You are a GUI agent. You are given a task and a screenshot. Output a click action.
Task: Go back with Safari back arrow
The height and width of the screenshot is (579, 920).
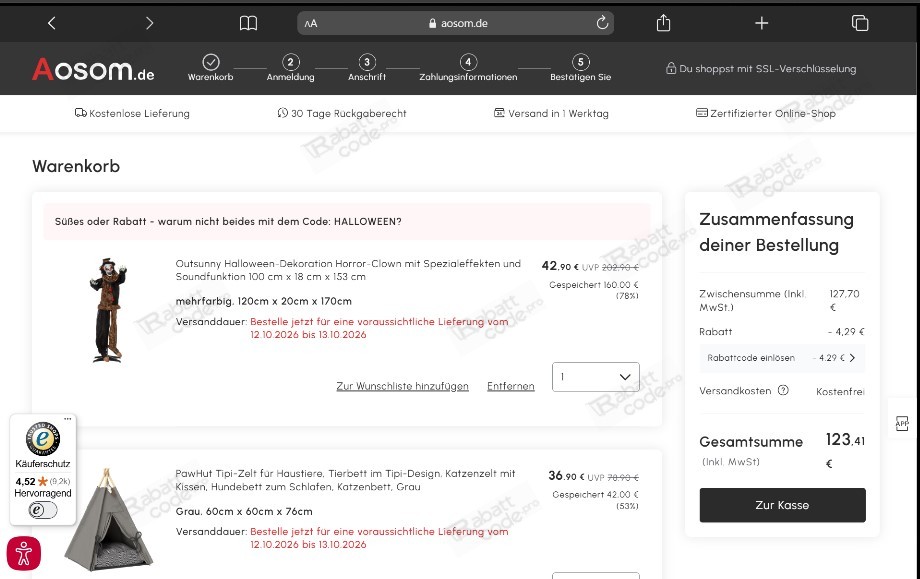[x=52, y=23]
